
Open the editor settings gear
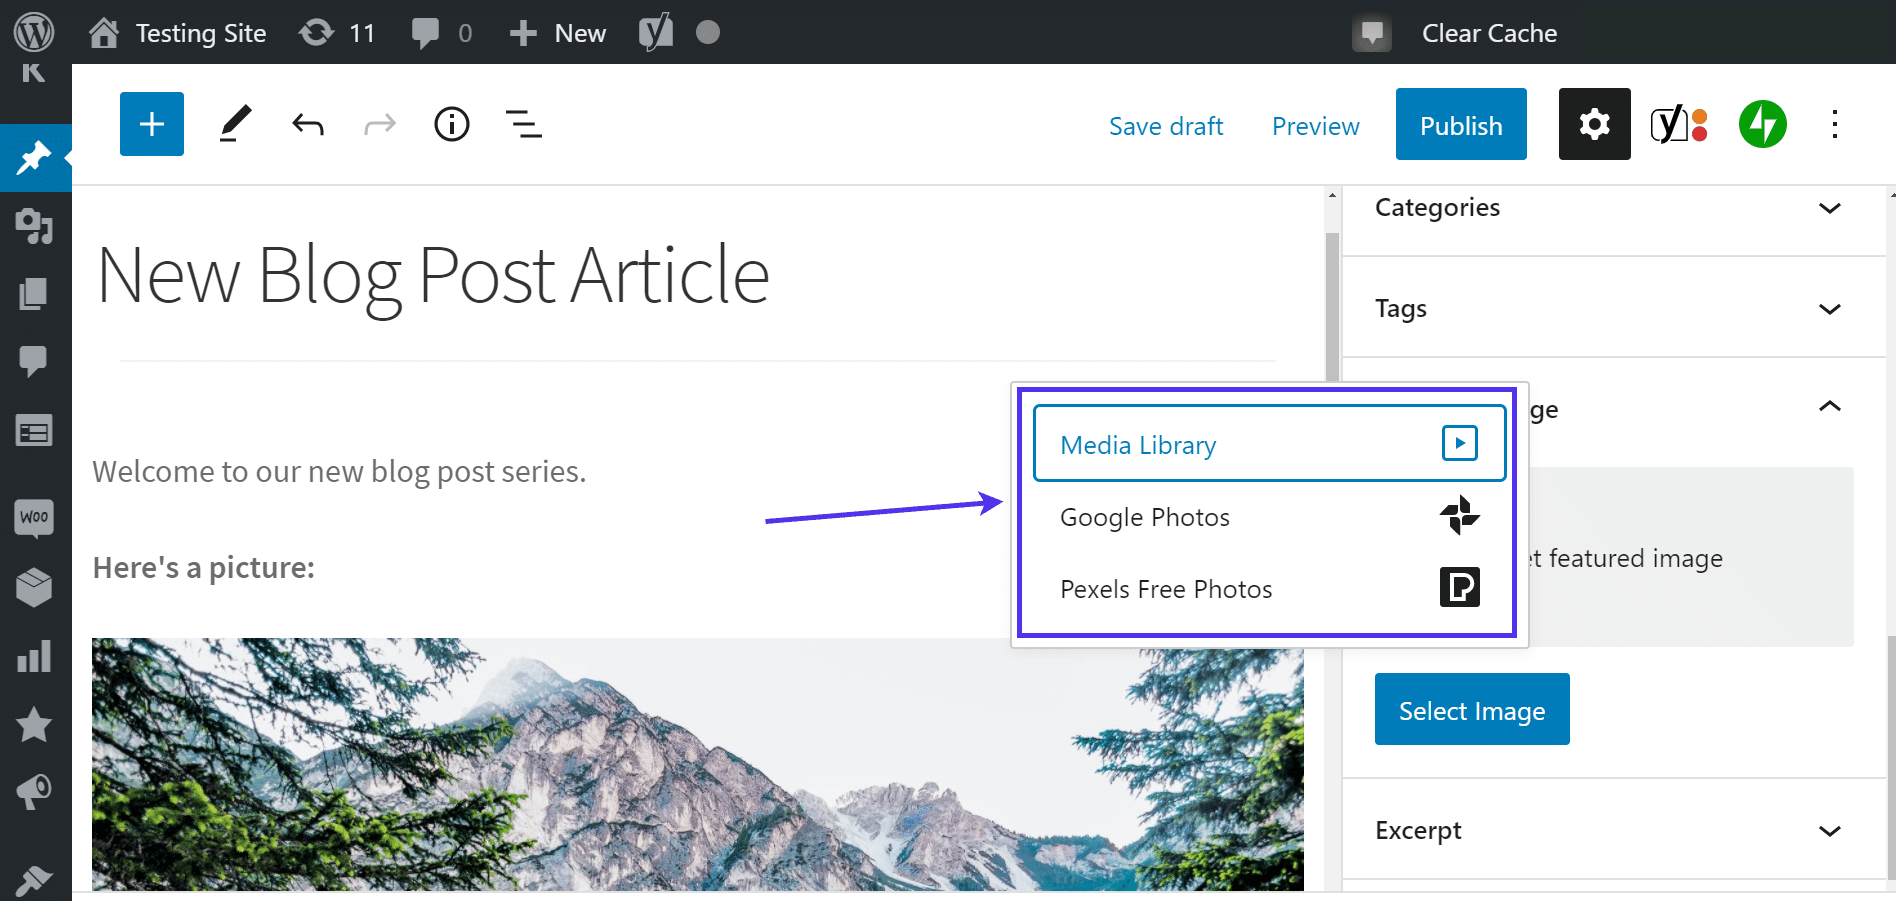1593,124
